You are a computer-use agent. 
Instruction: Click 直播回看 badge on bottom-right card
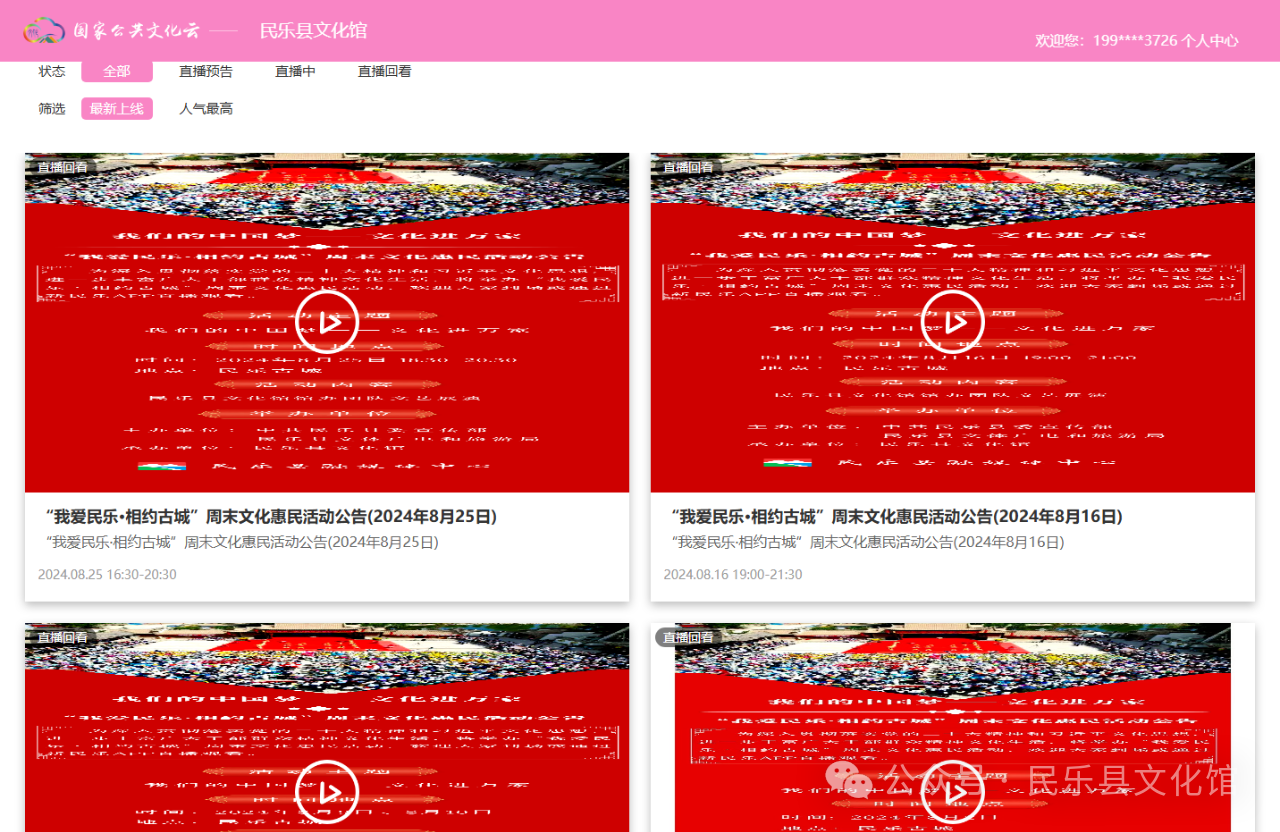point(688,637)
